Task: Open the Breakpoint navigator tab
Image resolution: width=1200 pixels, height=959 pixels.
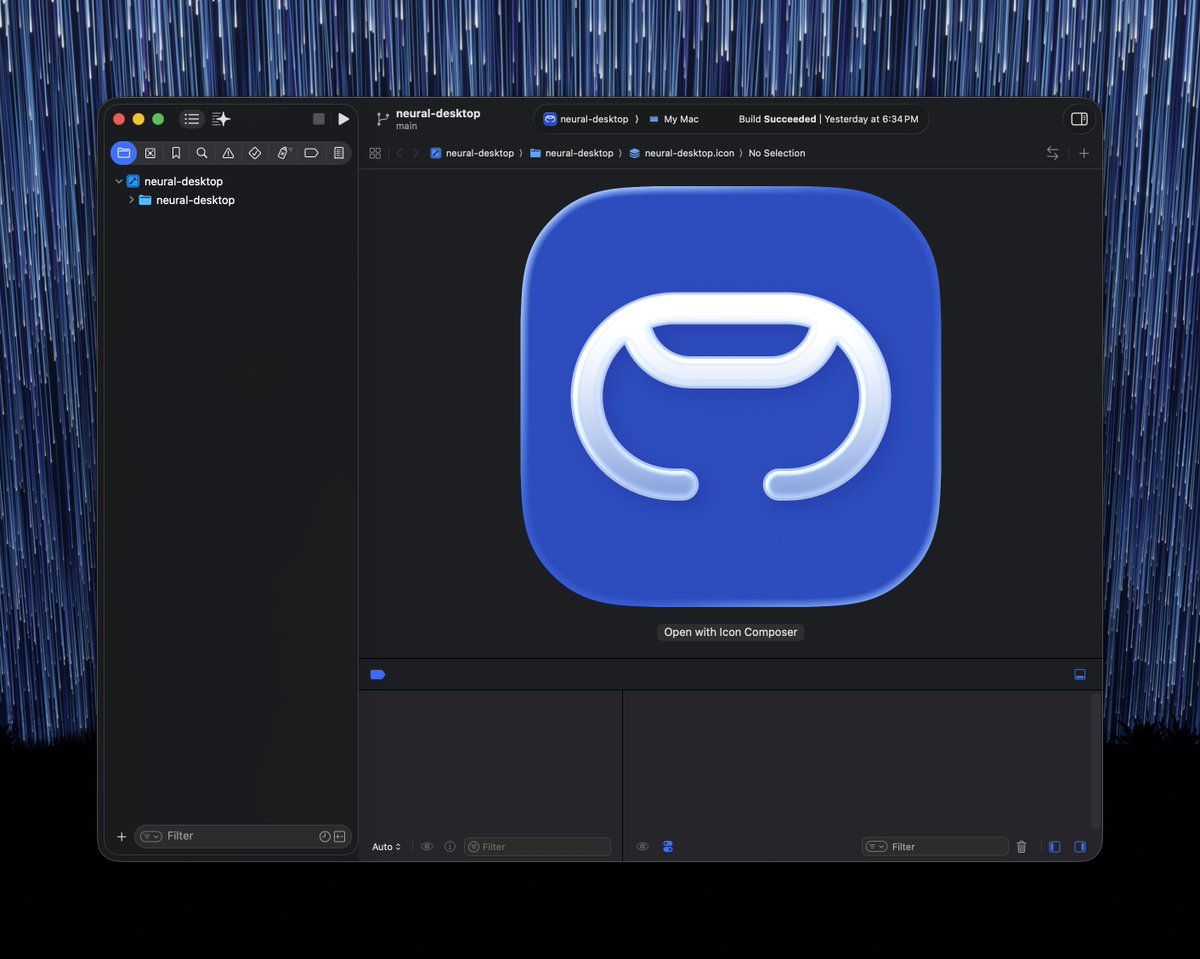Action: point(311,153)
